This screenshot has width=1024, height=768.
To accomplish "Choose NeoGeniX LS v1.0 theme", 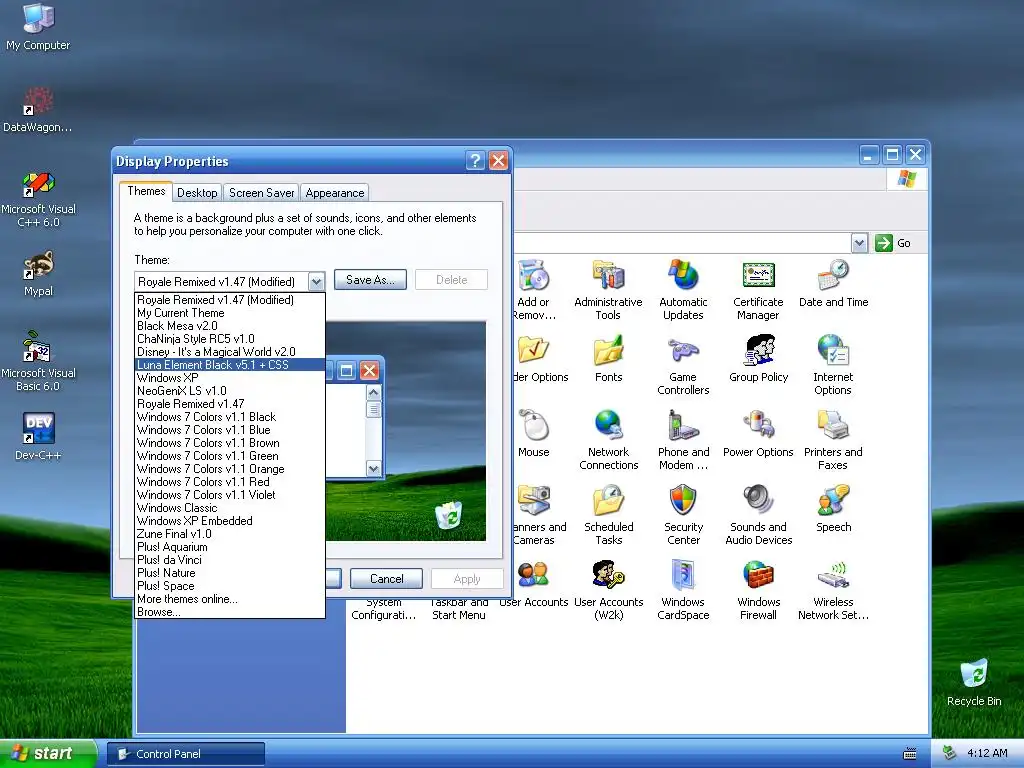I will coord(230,391).
